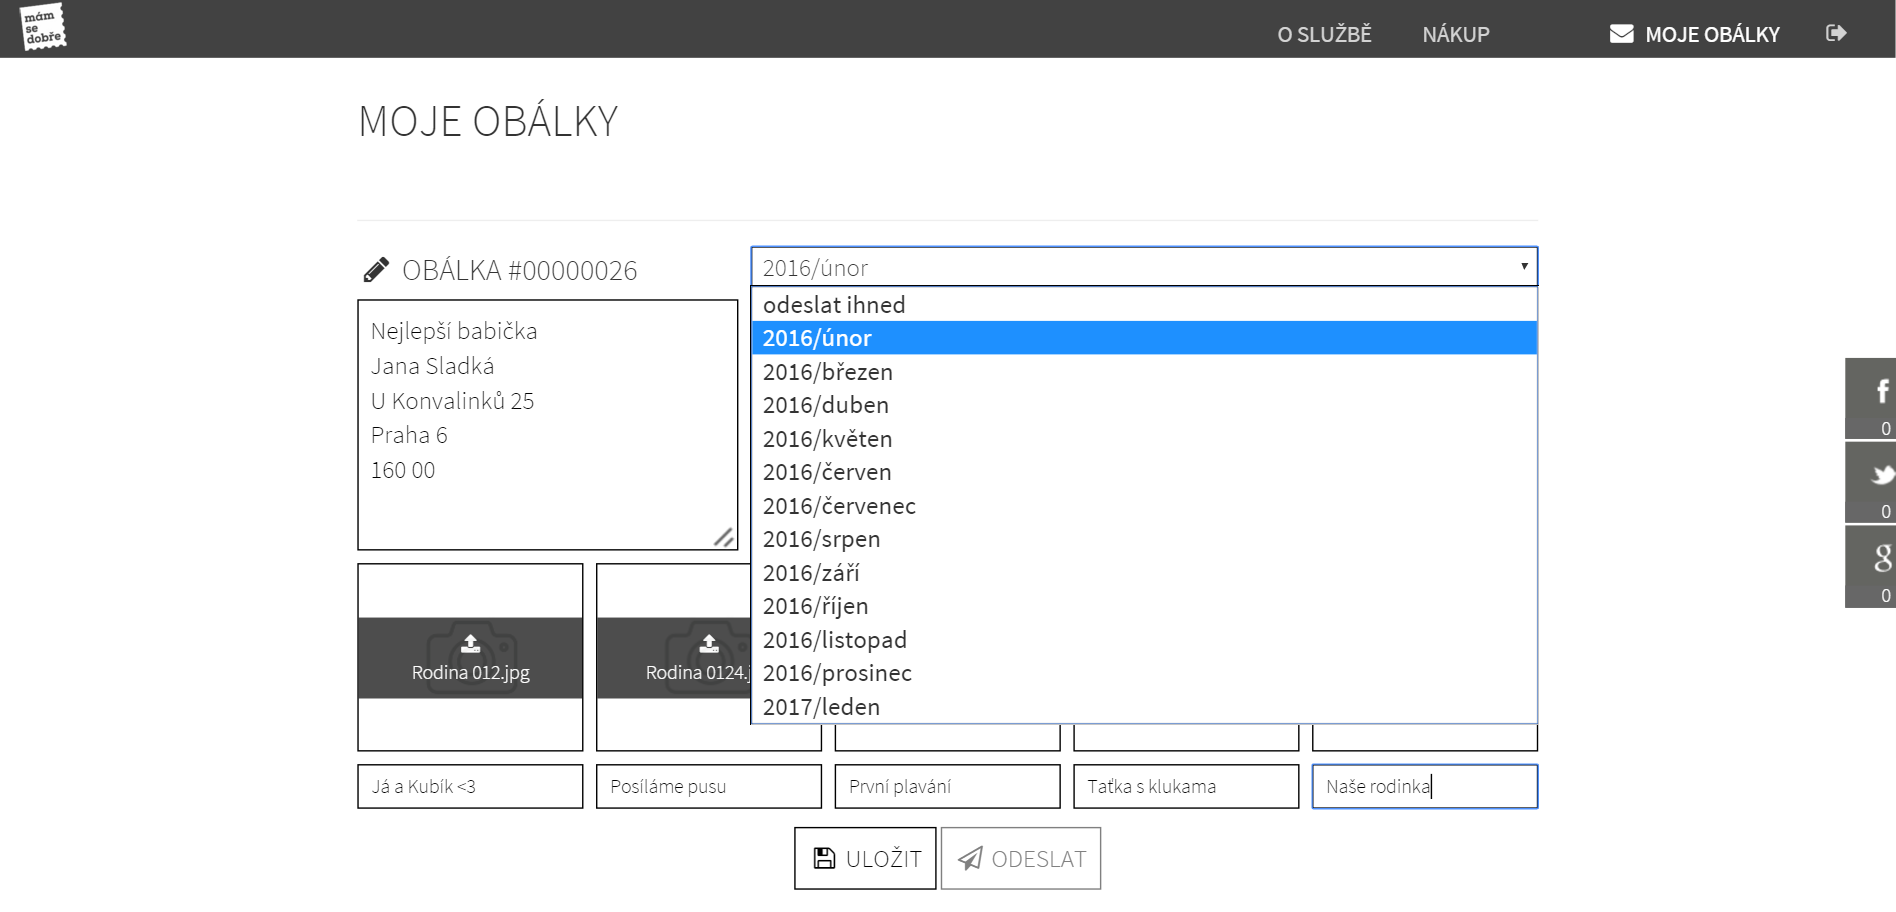Go to the NÁKUP page
Viewport: 1896px width, 912px height.
(x=1455, y=34)
